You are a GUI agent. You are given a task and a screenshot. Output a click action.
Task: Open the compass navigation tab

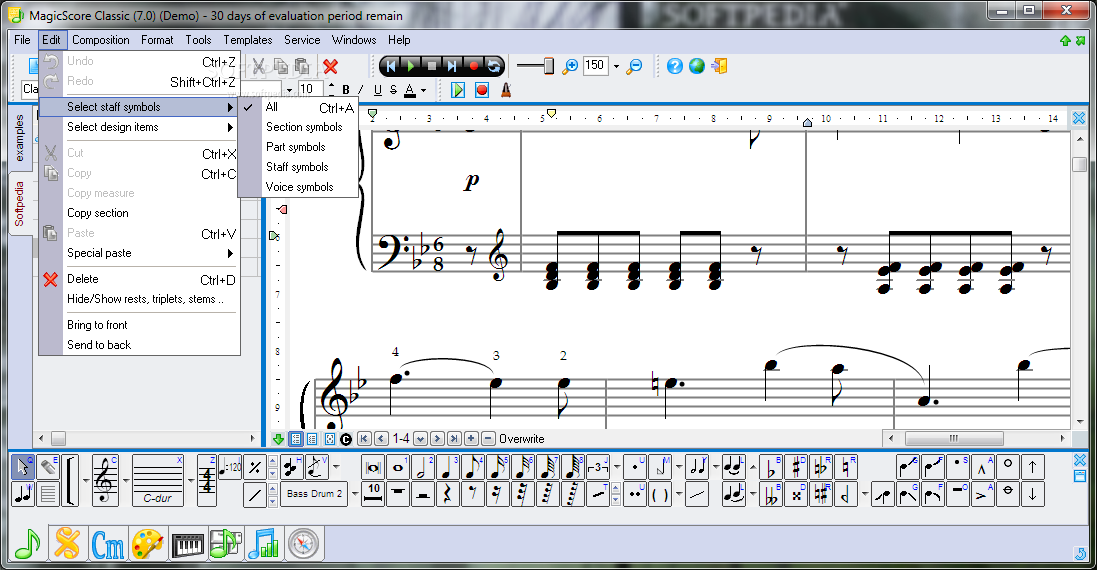303,544
